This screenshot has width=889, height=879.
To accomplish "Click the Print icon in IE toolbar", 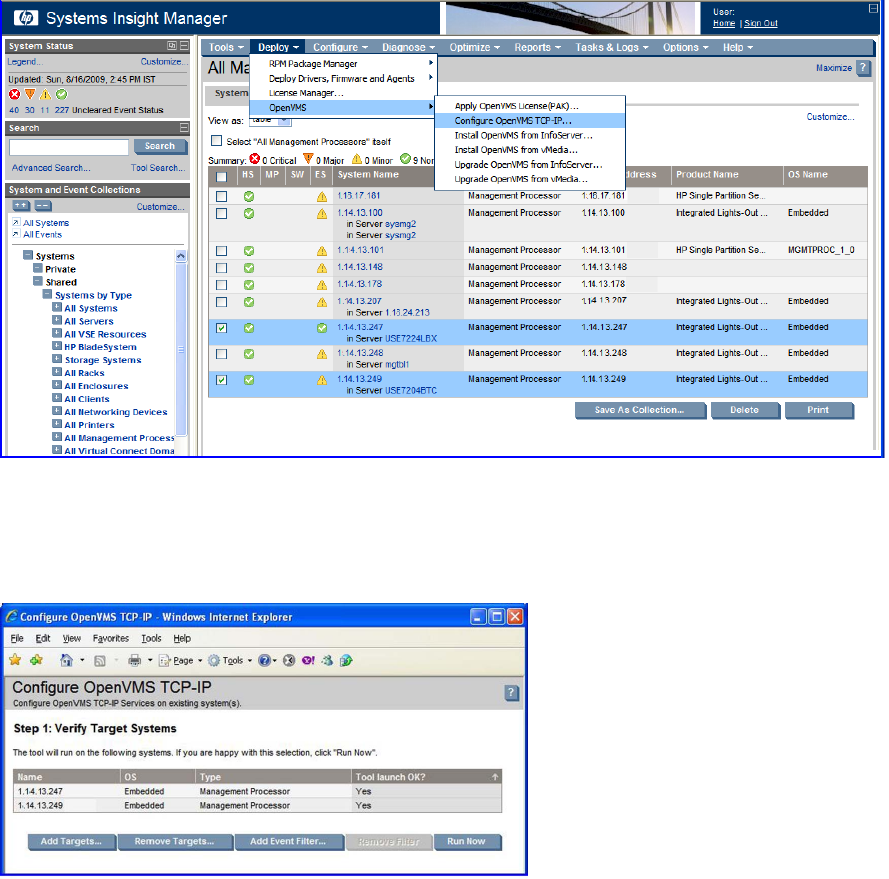I will (134, 660).
